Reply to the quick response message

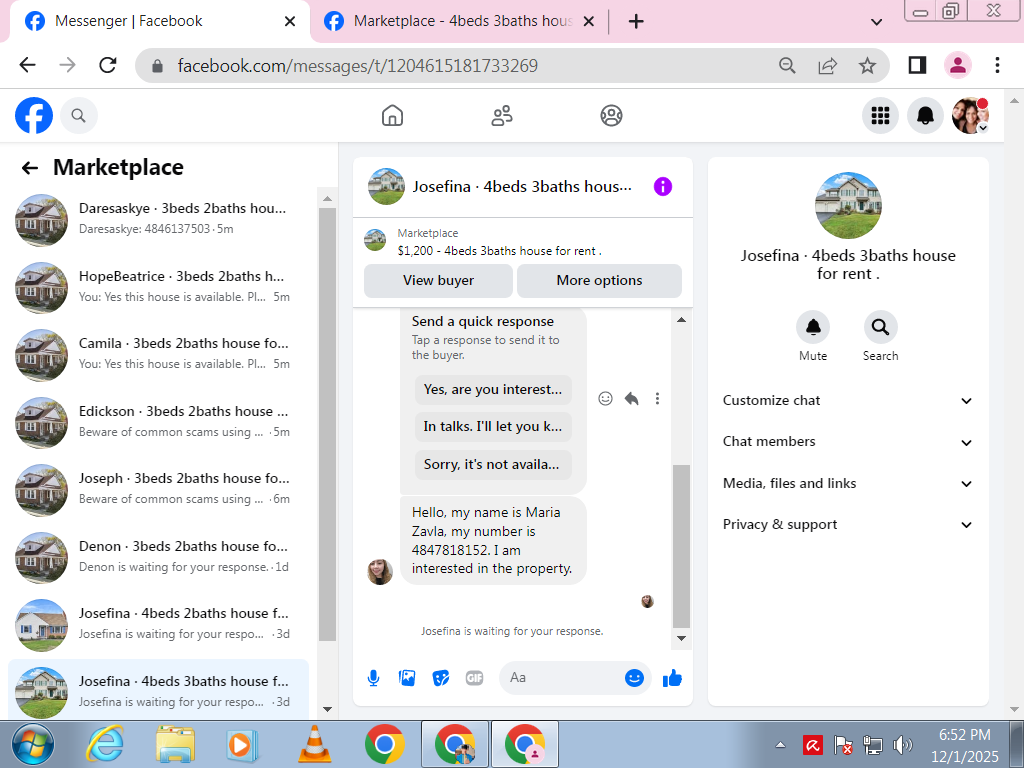[632, 398]
